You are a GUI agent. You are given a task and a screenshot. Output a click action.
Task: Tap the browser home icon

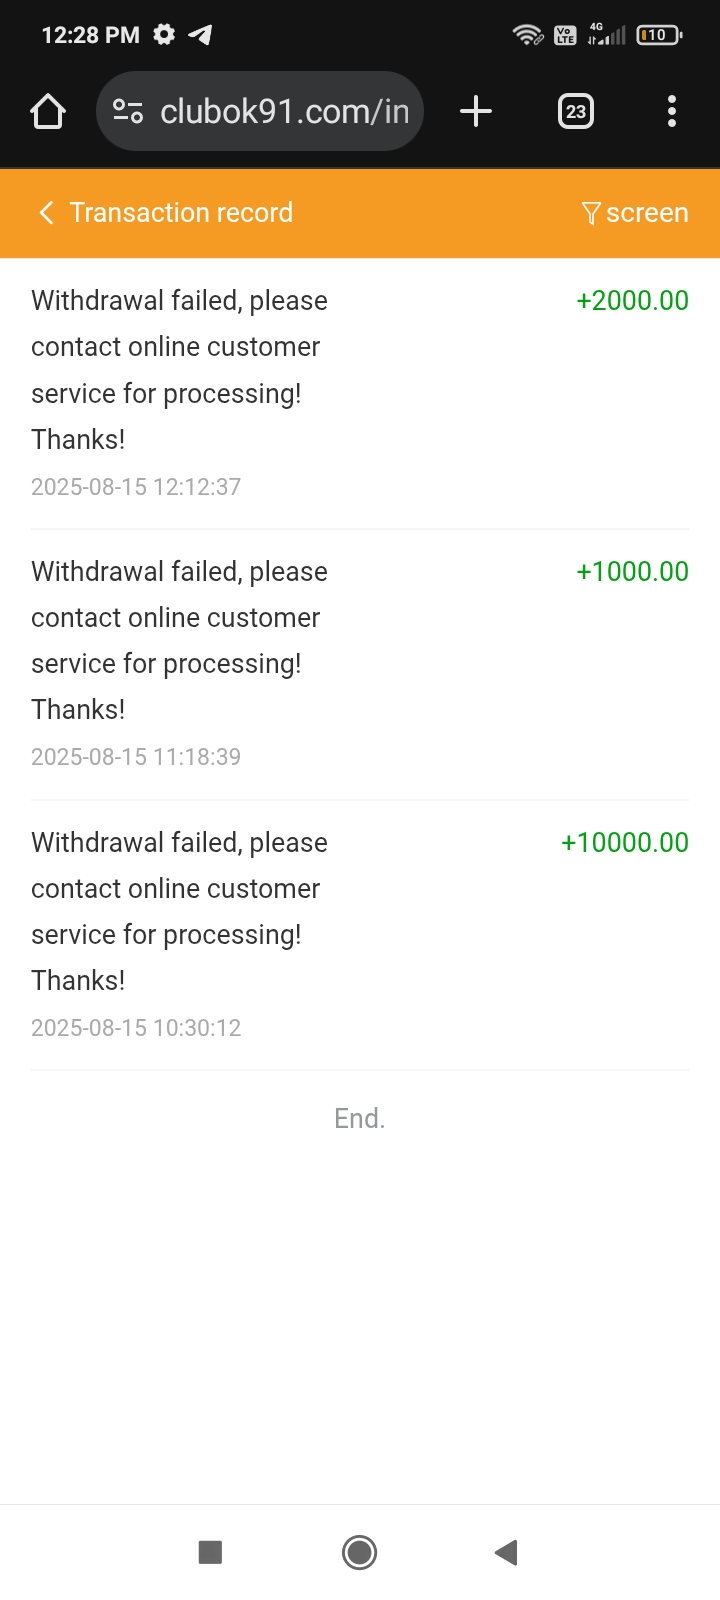point(48,111)
